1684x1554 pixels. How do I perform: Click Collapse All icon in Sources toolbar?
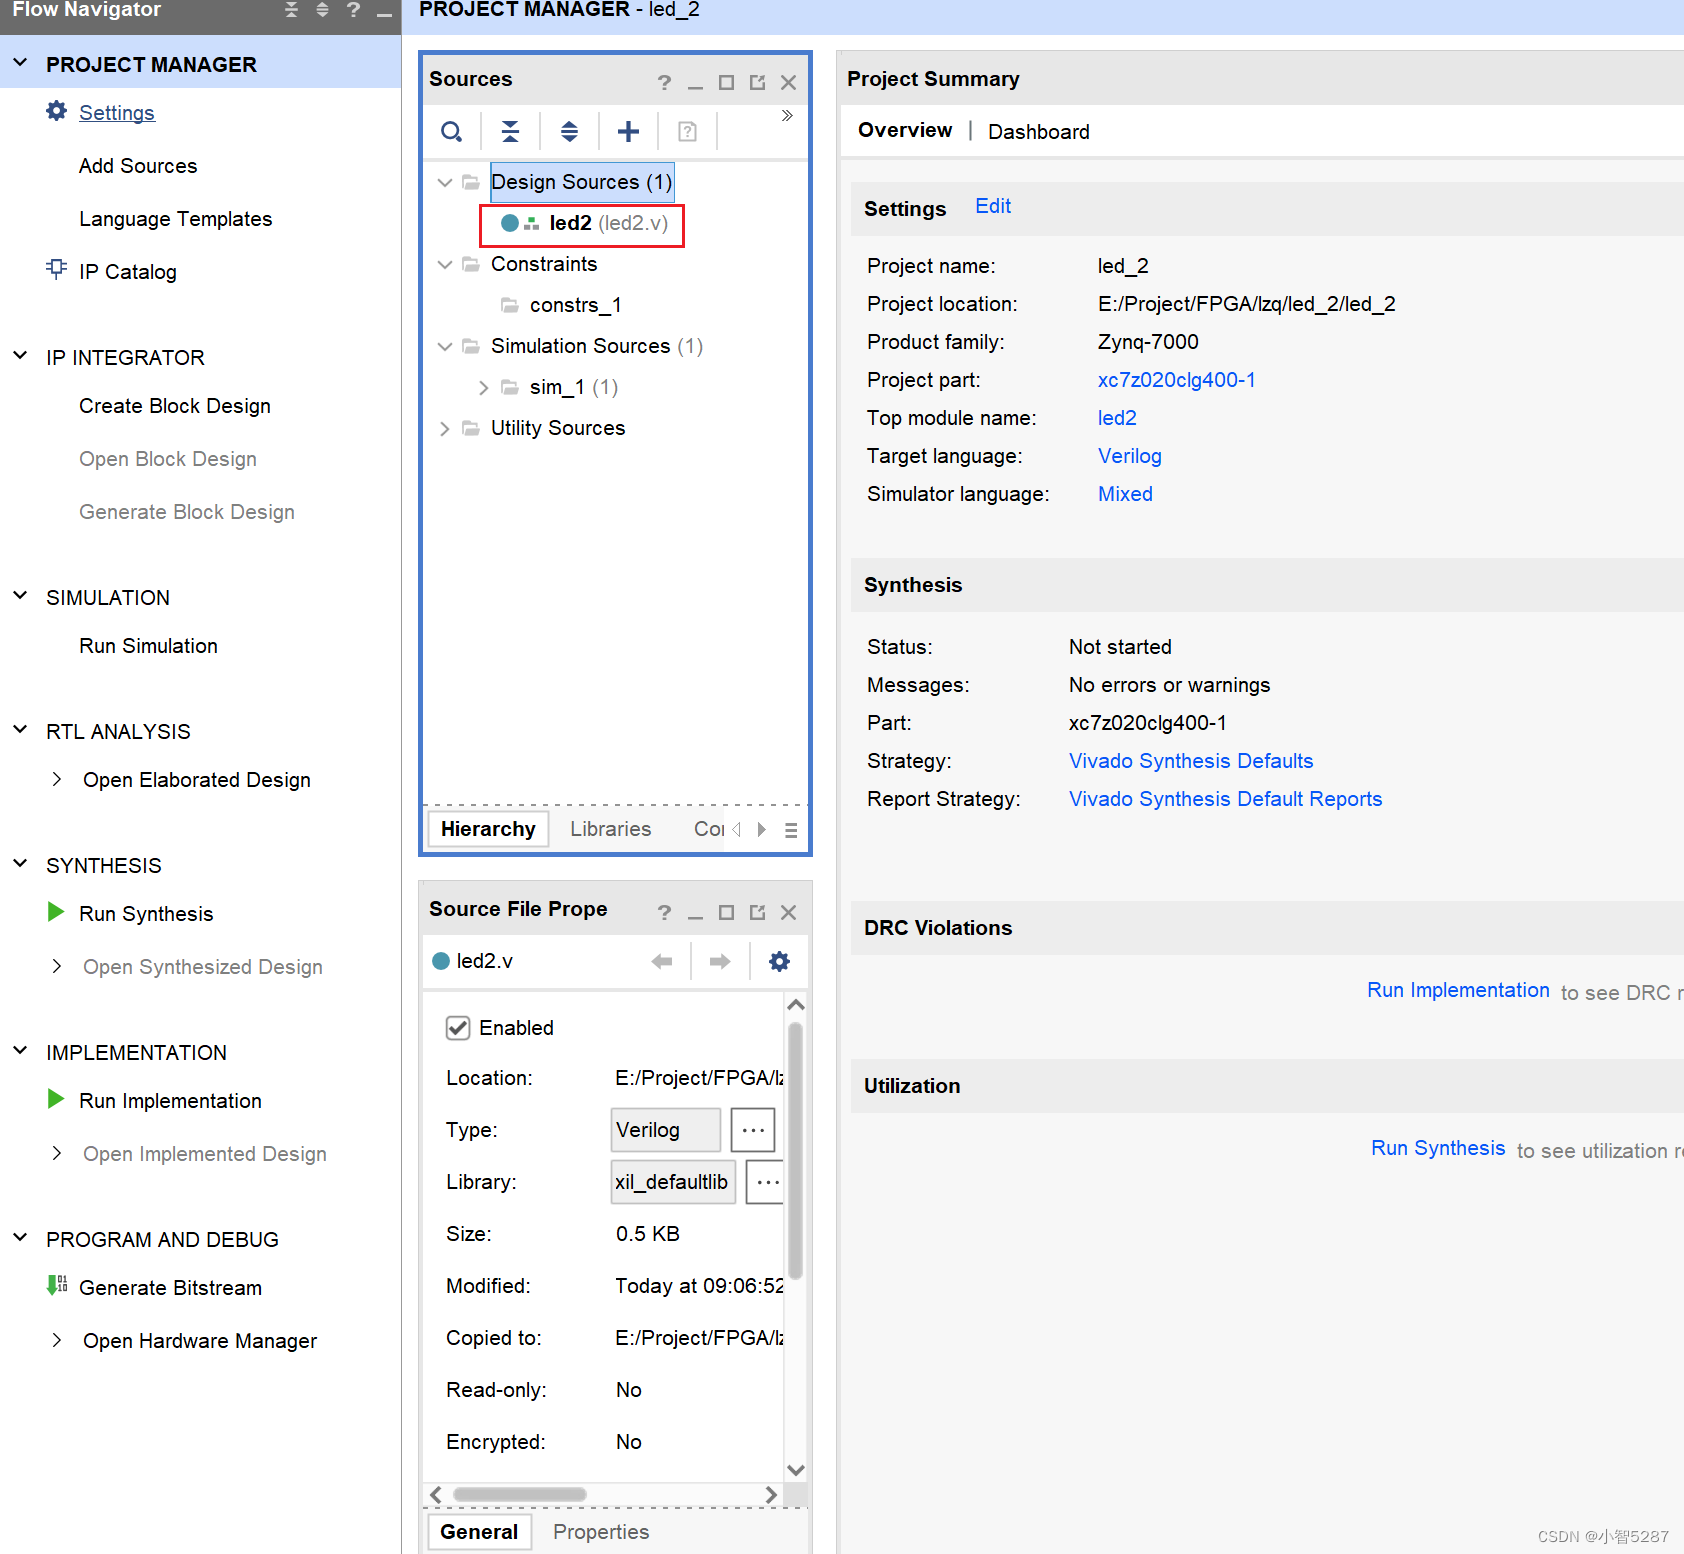(x=510, y=131)
